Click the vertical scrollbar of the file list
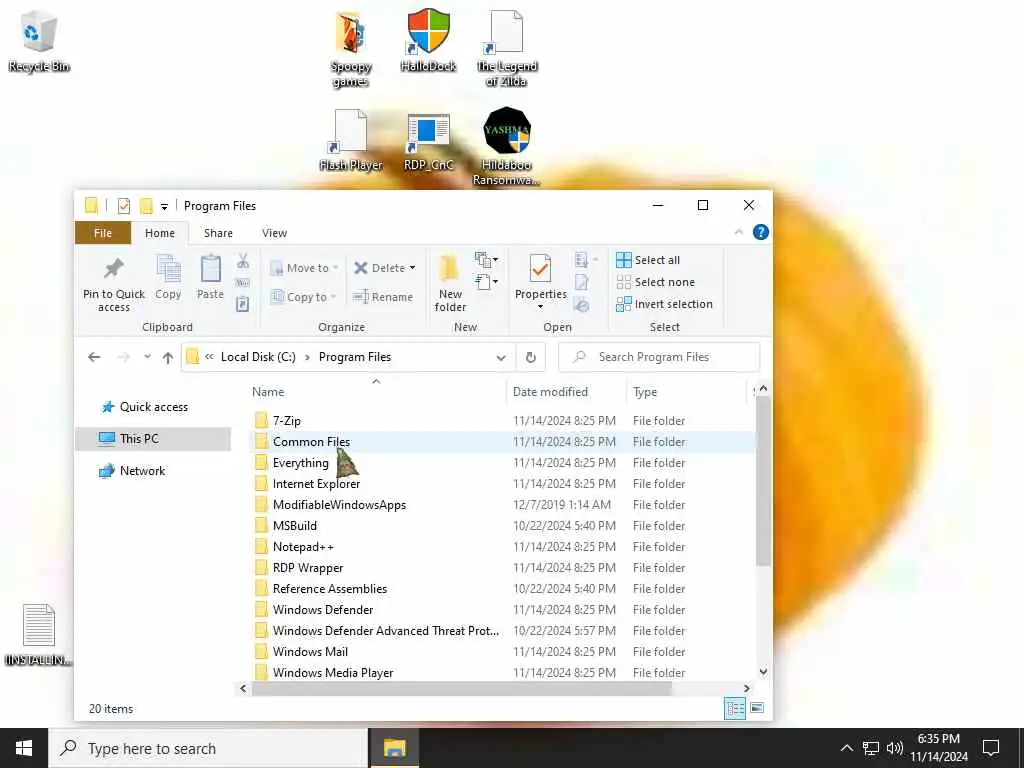This screenshot has height=768, width=1024. coord(763,481)
